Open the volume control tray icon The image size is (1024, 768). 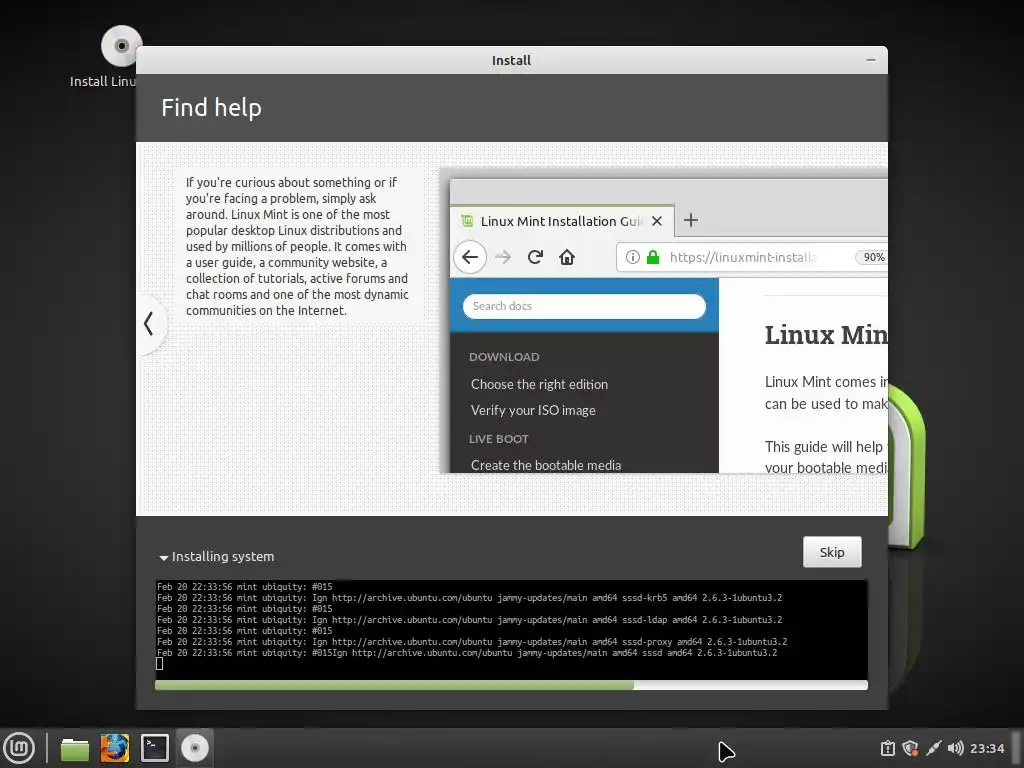coord(955,748)
